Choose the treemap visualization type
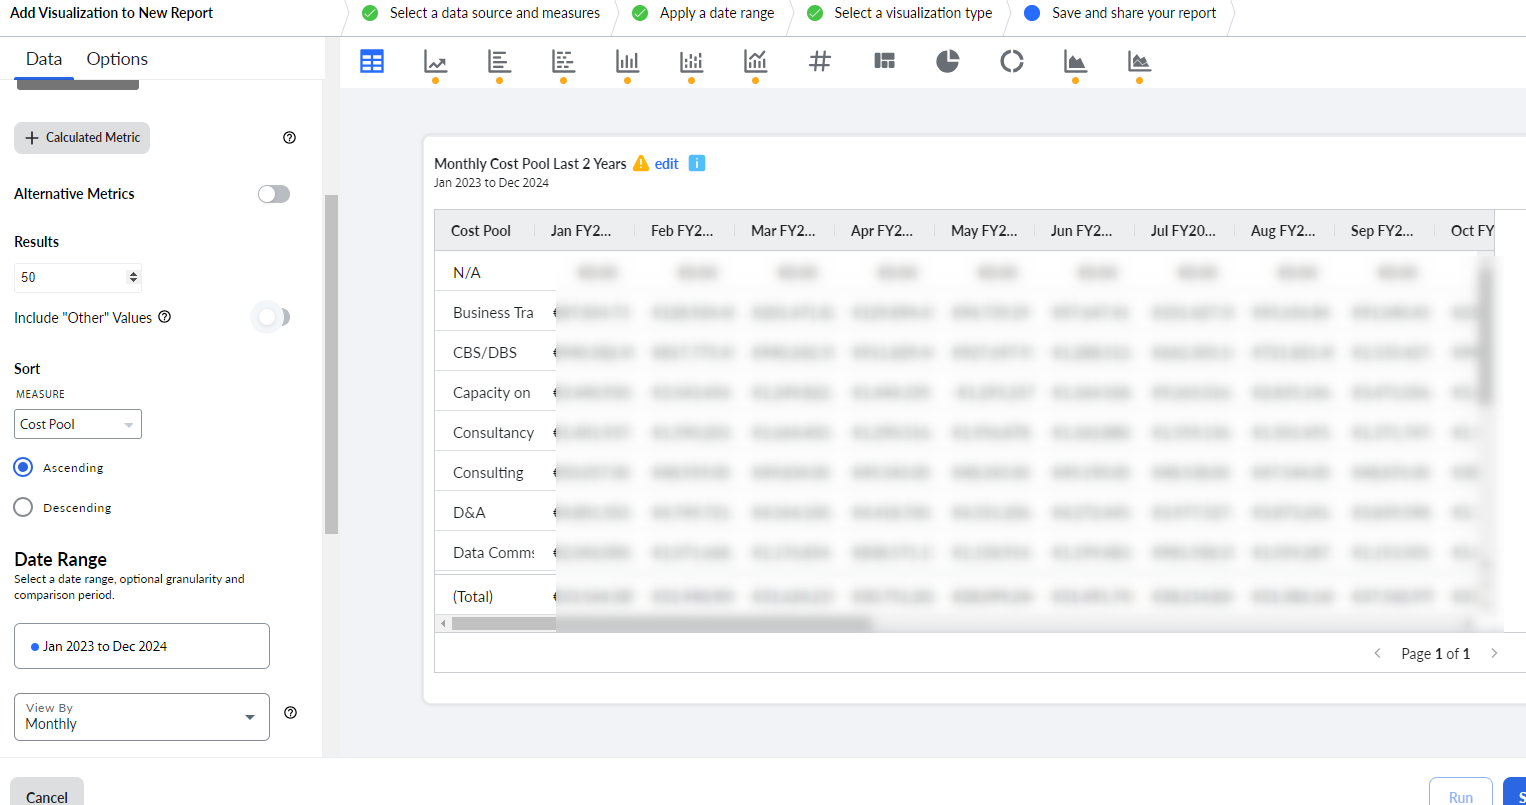The width and height of the screenshot is (1526, 805). (884, 61)
